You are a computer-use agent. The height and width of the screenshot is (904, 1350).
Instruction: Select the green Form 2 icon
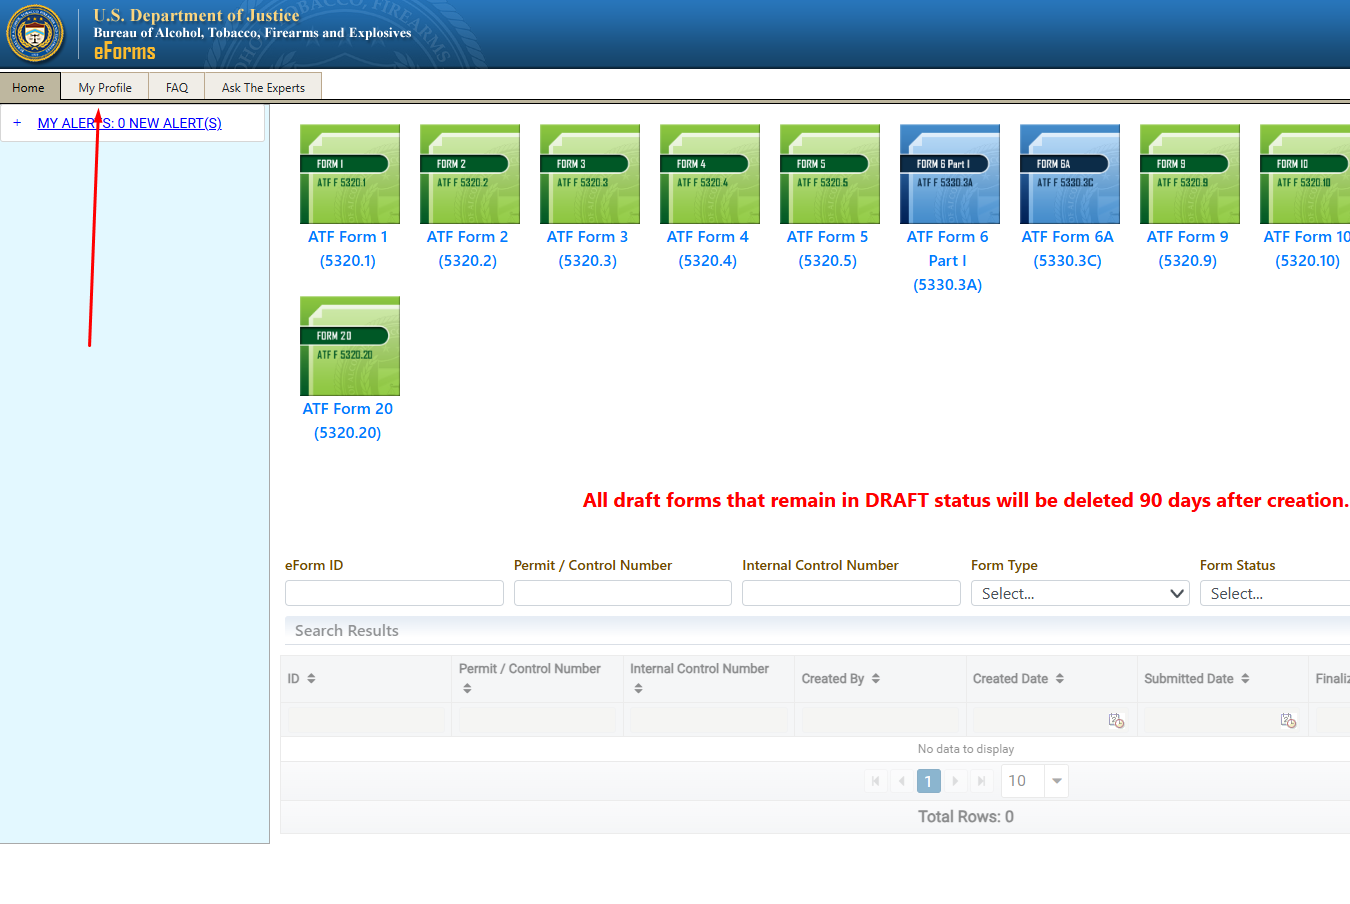coord(469,174)
